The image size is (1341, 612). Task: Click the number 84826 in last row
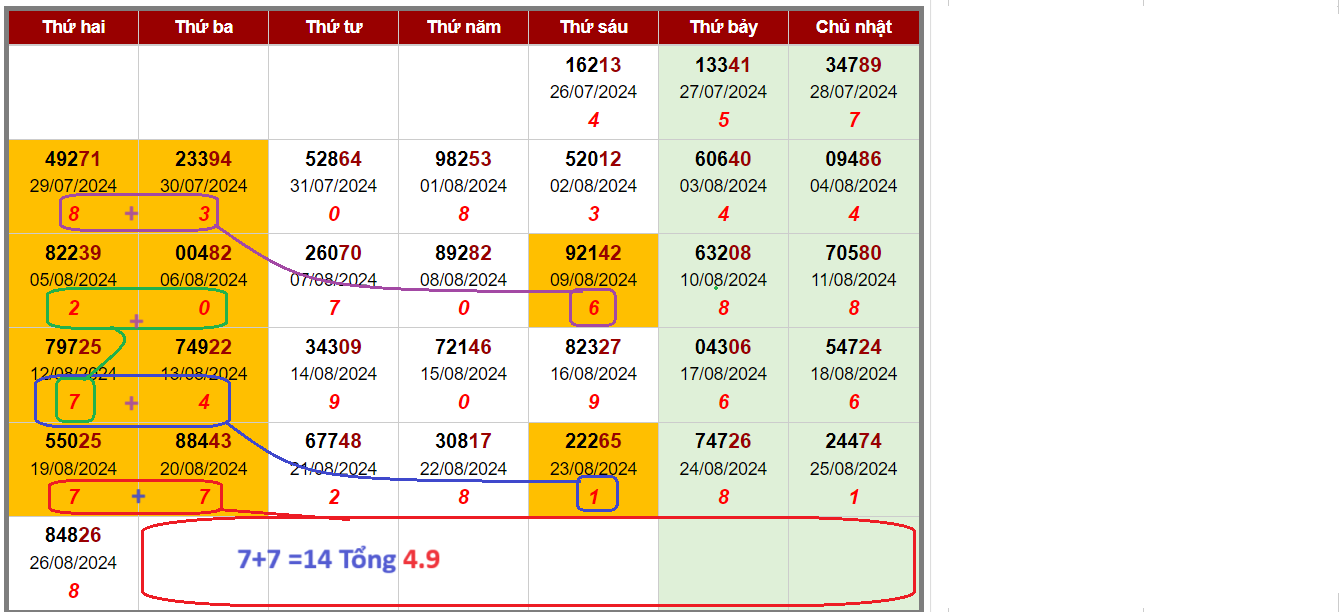(x=73, y=536)
